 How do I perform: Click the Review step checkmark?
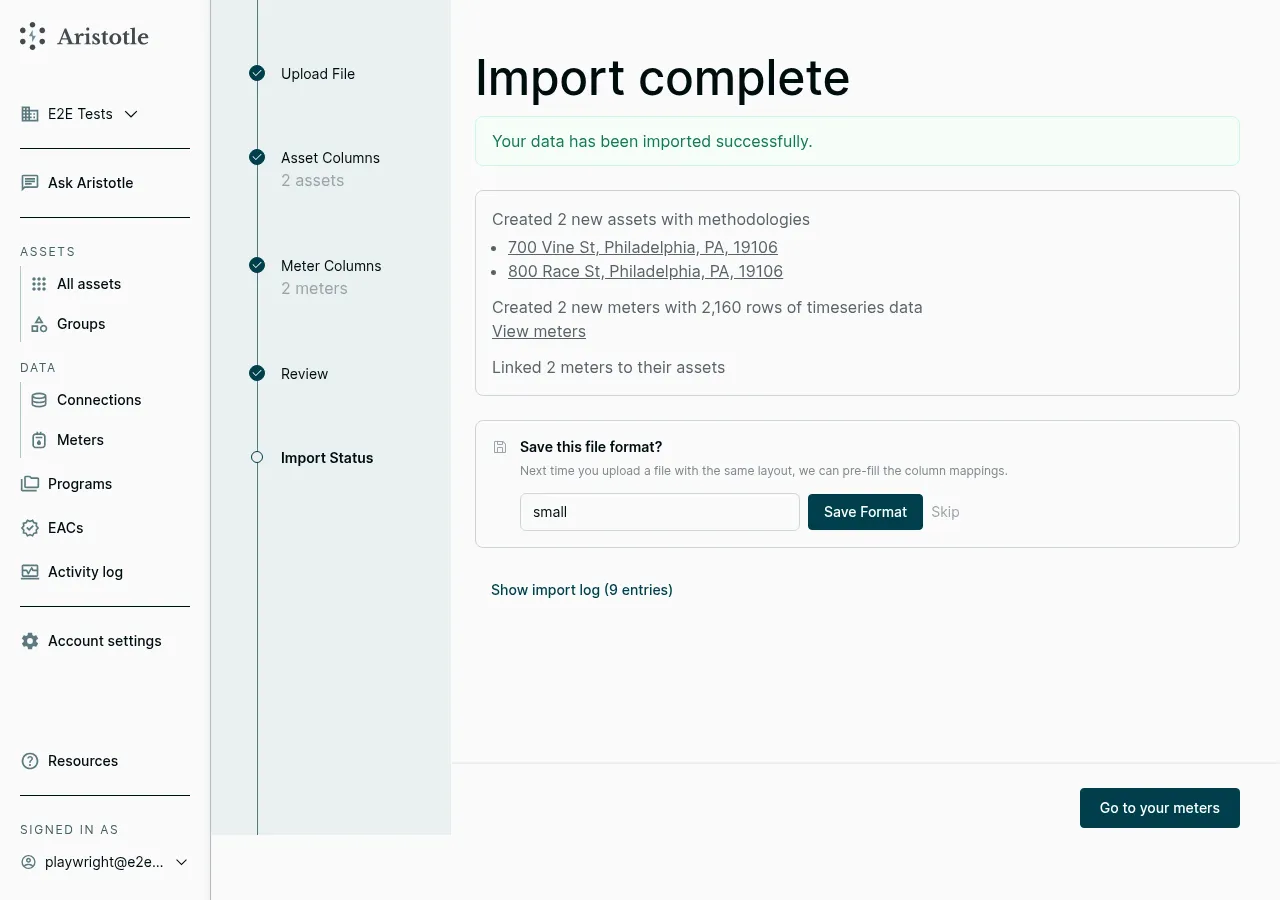(257, 373)
